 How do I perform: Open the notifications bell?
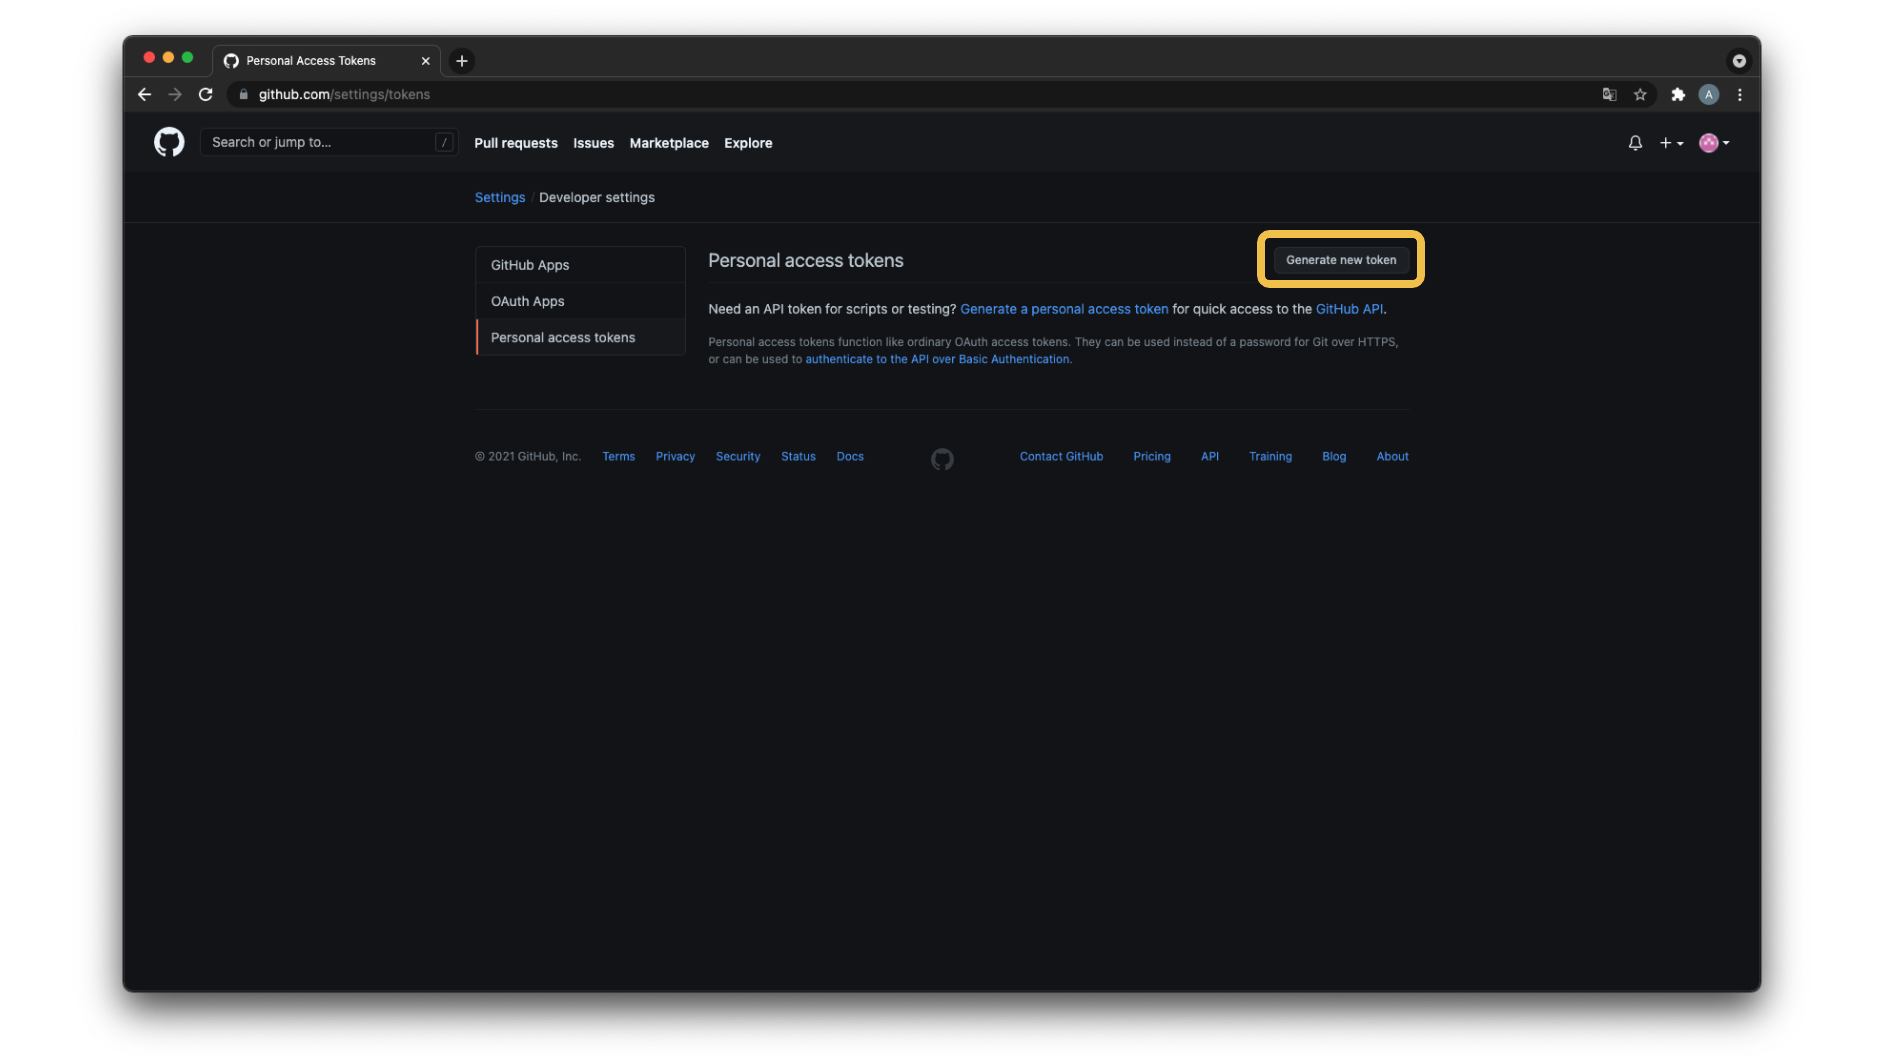coord(1635,143)
